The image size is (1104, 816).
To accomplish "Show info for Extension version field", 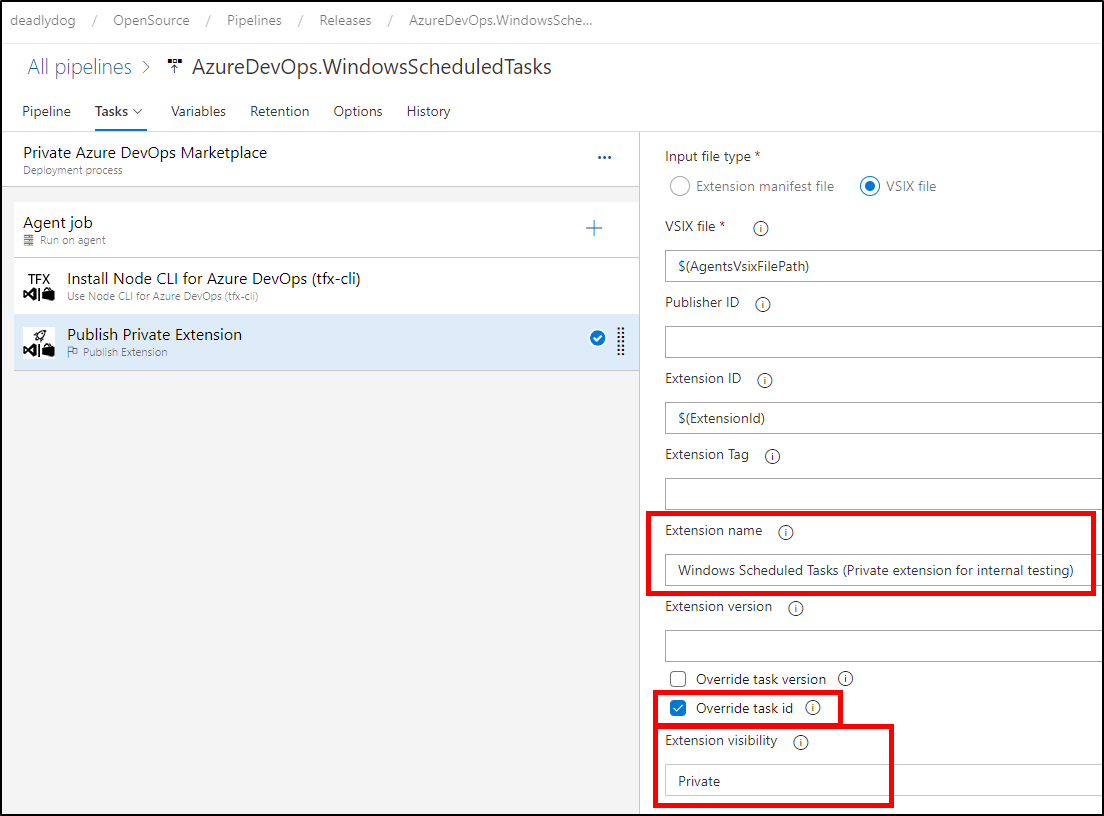I will (x=796, y=608).
